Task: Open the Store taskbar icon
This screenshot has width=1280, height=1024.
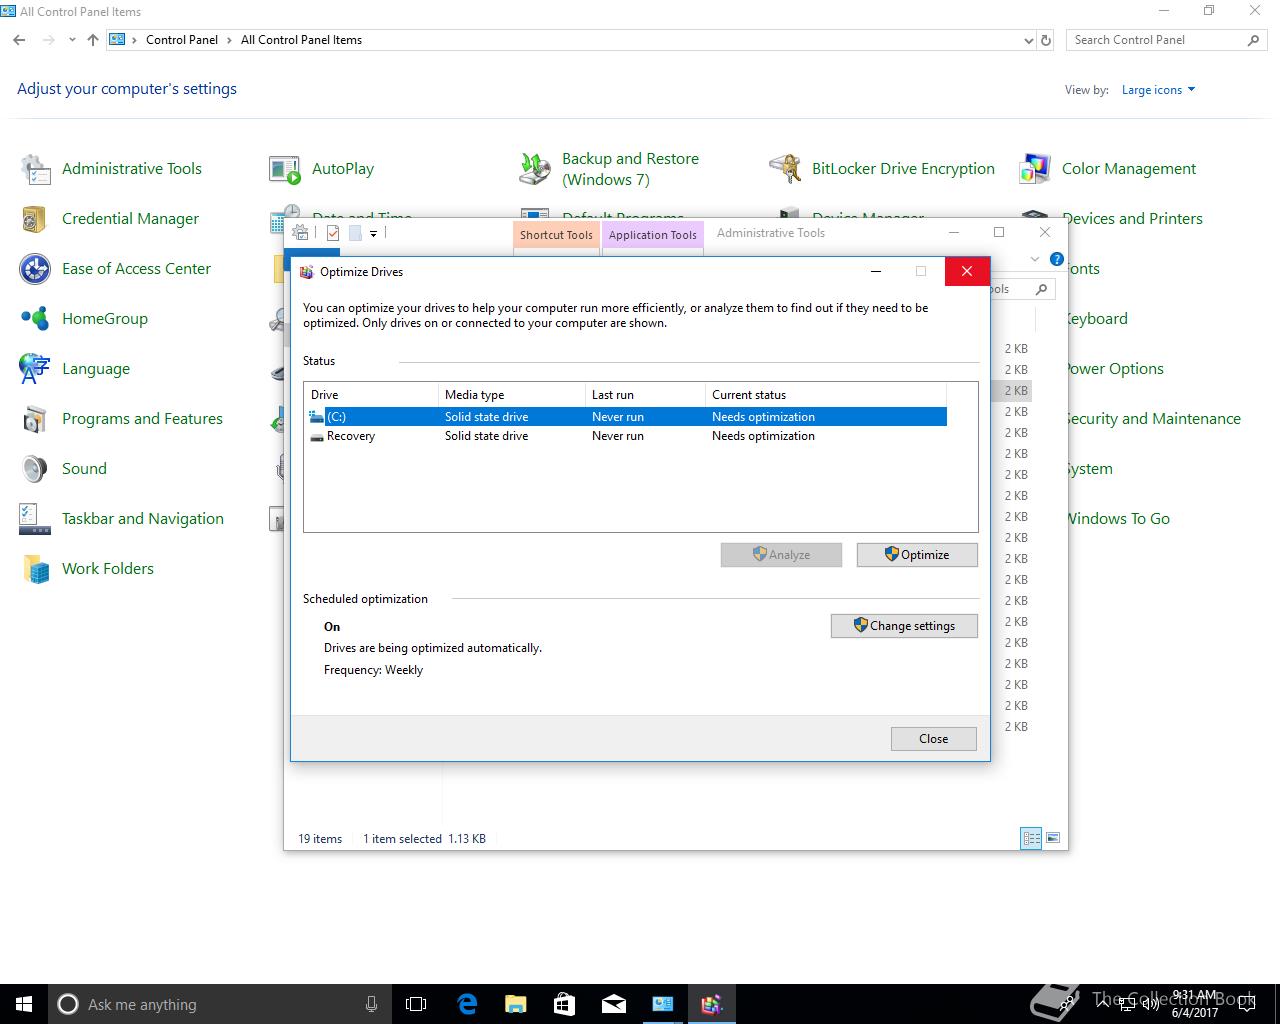Action: pos(565,1004)
